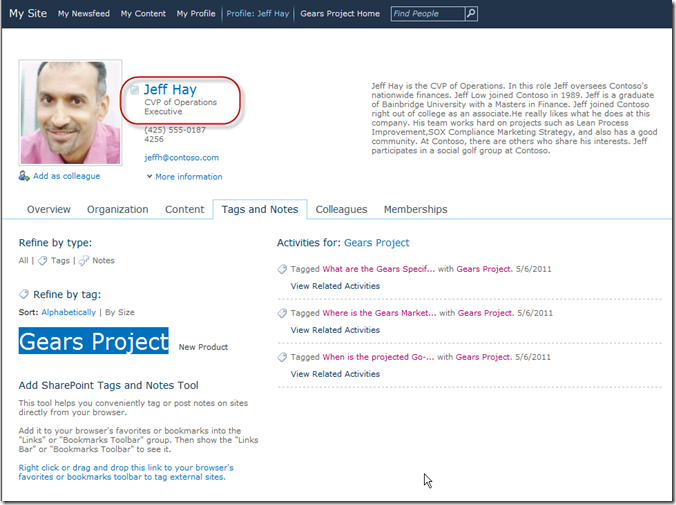Click tag icon for 'When is the projected Go-...' activity
Screen dimensions: 676x505
click(x=282, y=357)
